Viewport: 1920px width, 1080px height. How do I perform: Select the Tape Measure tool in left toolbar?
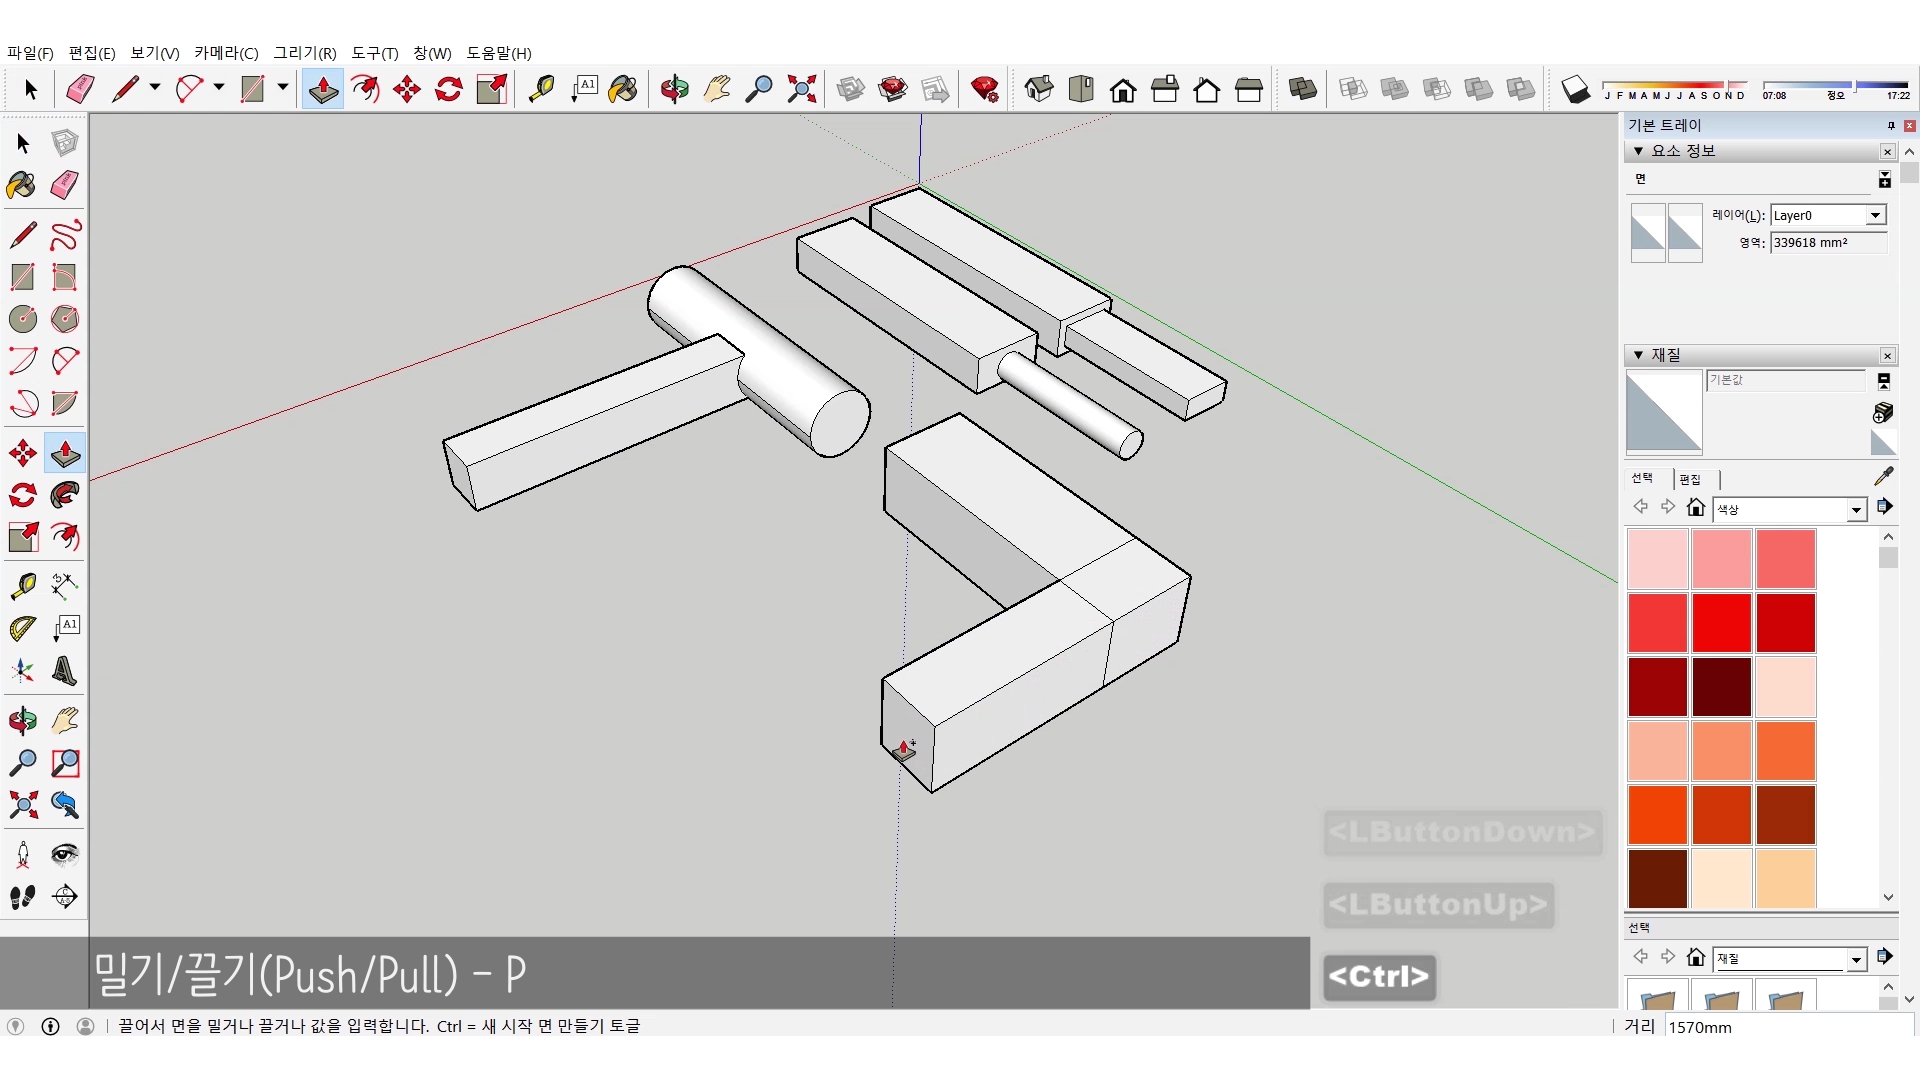pyautogui.click(x=23, y=586)
